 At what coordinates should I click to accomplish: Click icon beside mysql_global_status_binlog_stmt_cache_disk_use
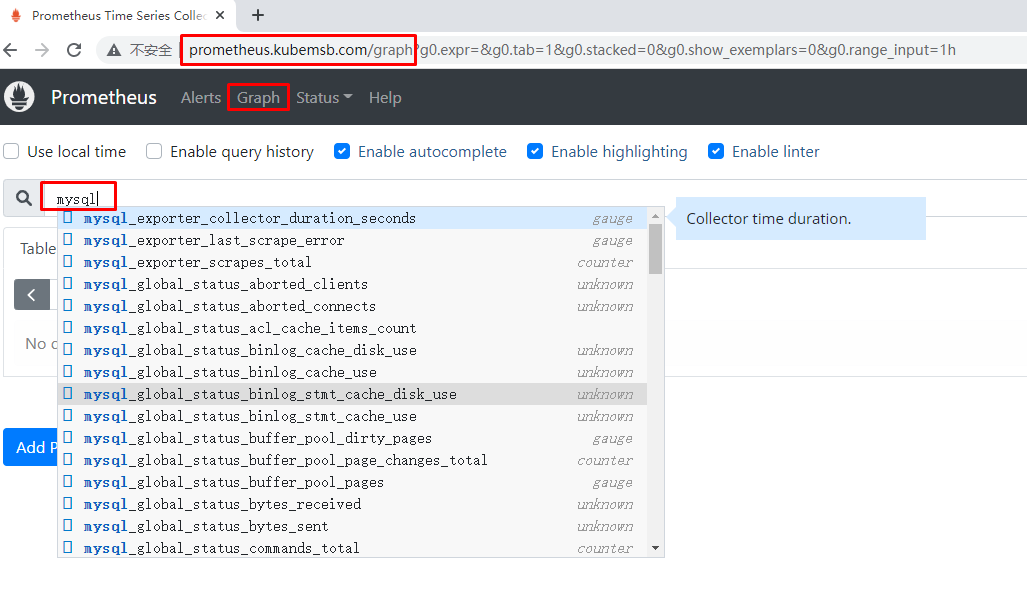pyautogui.click(x=68, y=393)
